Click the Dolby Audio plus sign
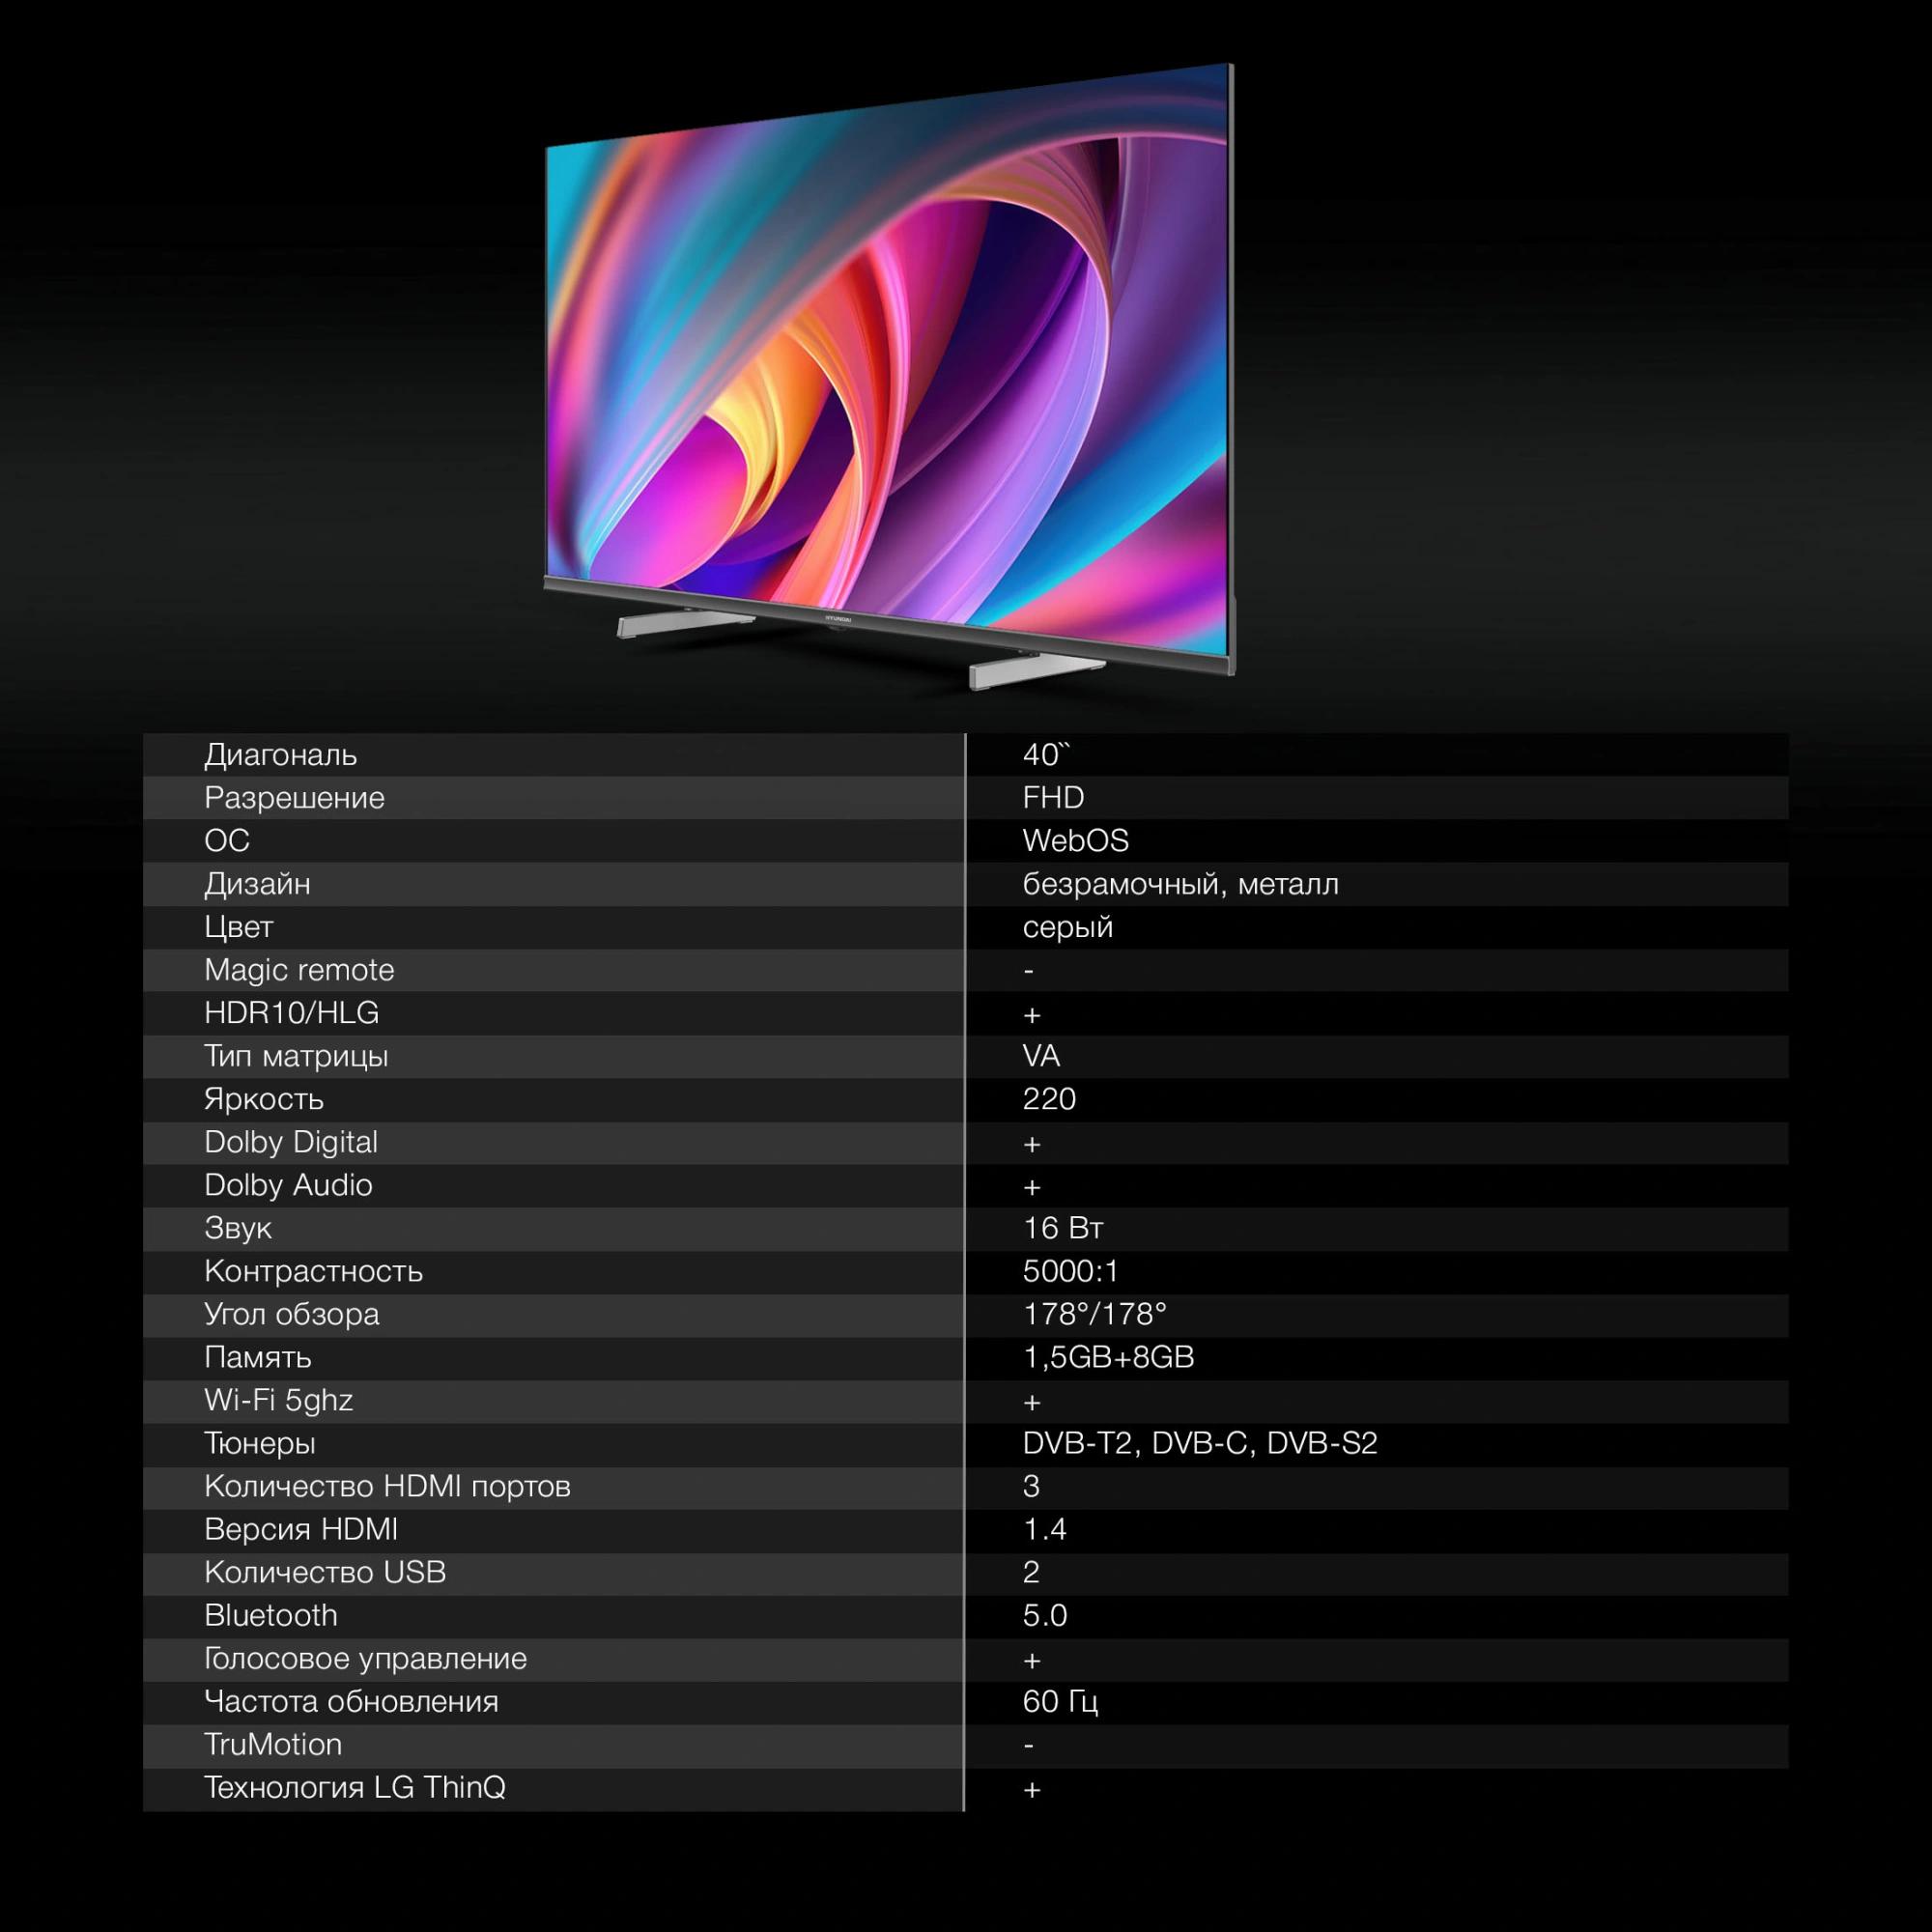1932x1932 pixels. pos(1032,1187)
